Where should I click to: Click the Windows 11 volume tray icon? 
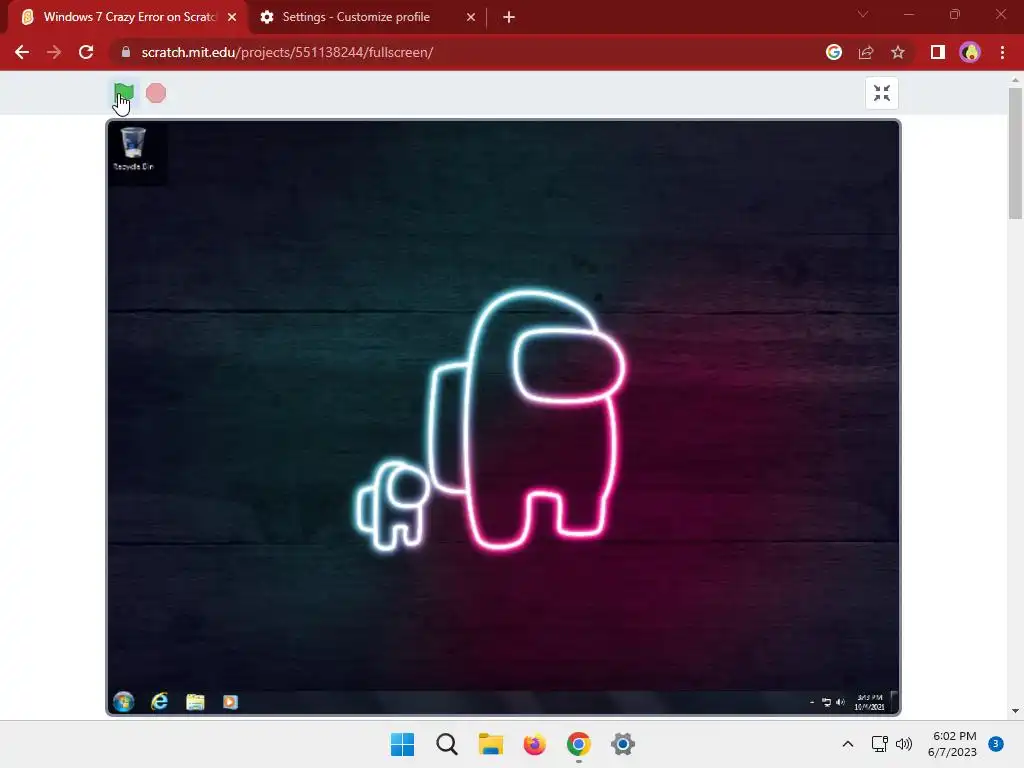click(904, 744)
